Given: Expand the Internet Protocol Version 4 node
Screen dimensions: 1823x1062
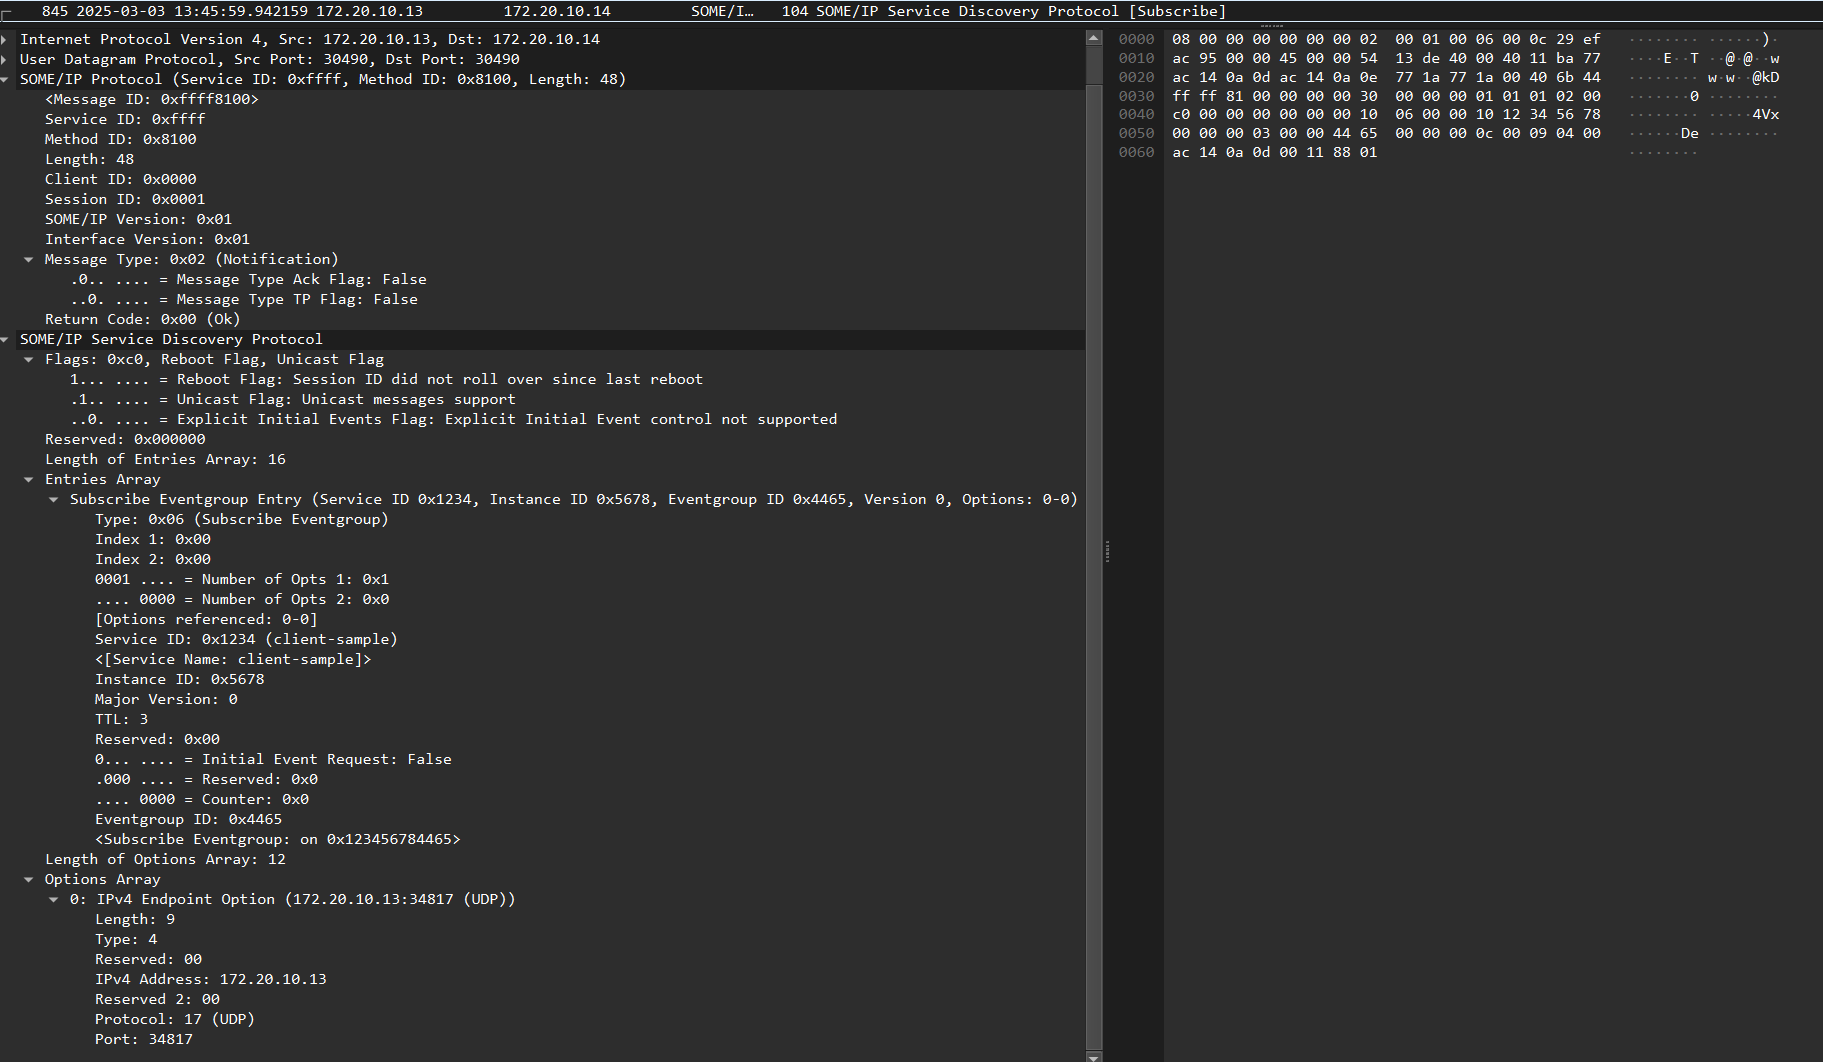Looking at the screenshot, I should pos(6,39).
